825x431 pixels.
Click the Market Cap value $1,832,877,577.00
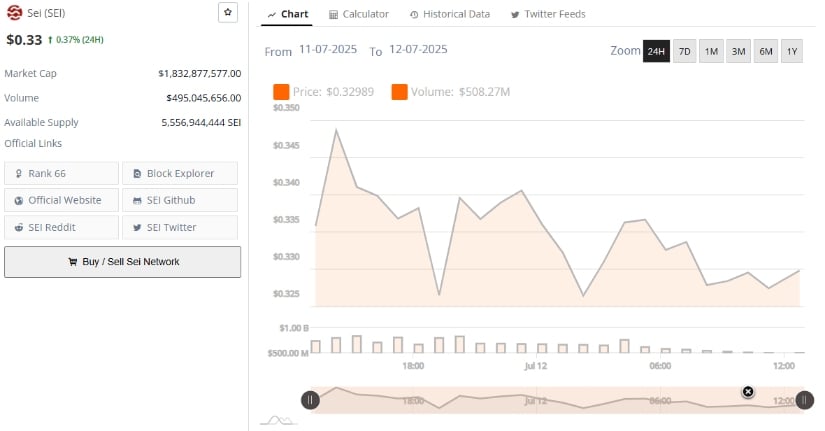click(x=200, y=74)
